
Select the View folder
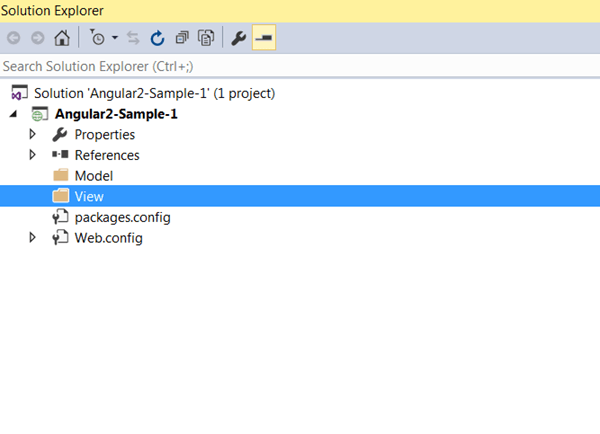tap(88, 196)
